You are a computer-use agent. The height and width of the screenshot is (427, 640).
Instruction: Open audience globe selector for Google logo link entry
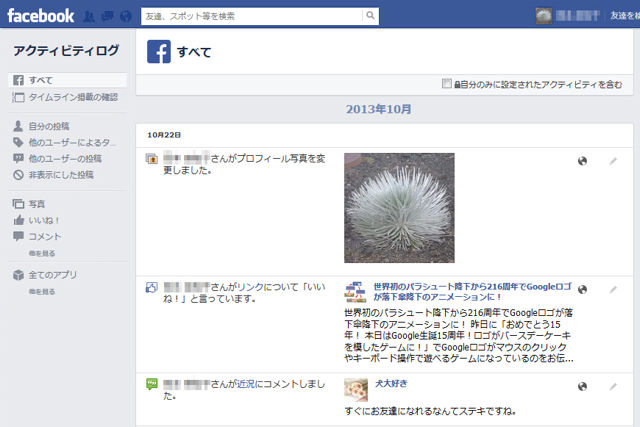582,289
